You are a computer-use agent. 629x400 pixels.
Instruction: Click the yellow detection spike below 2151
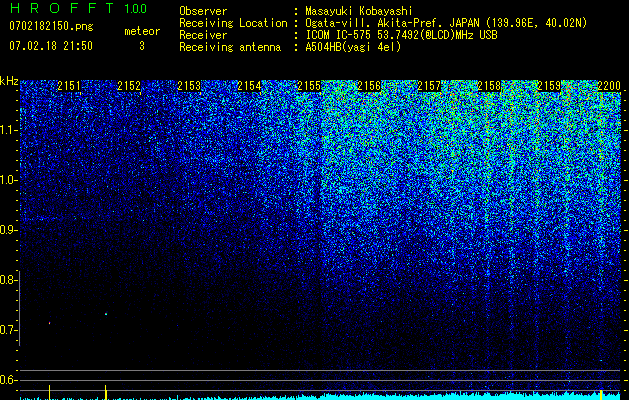click(49, 392)
